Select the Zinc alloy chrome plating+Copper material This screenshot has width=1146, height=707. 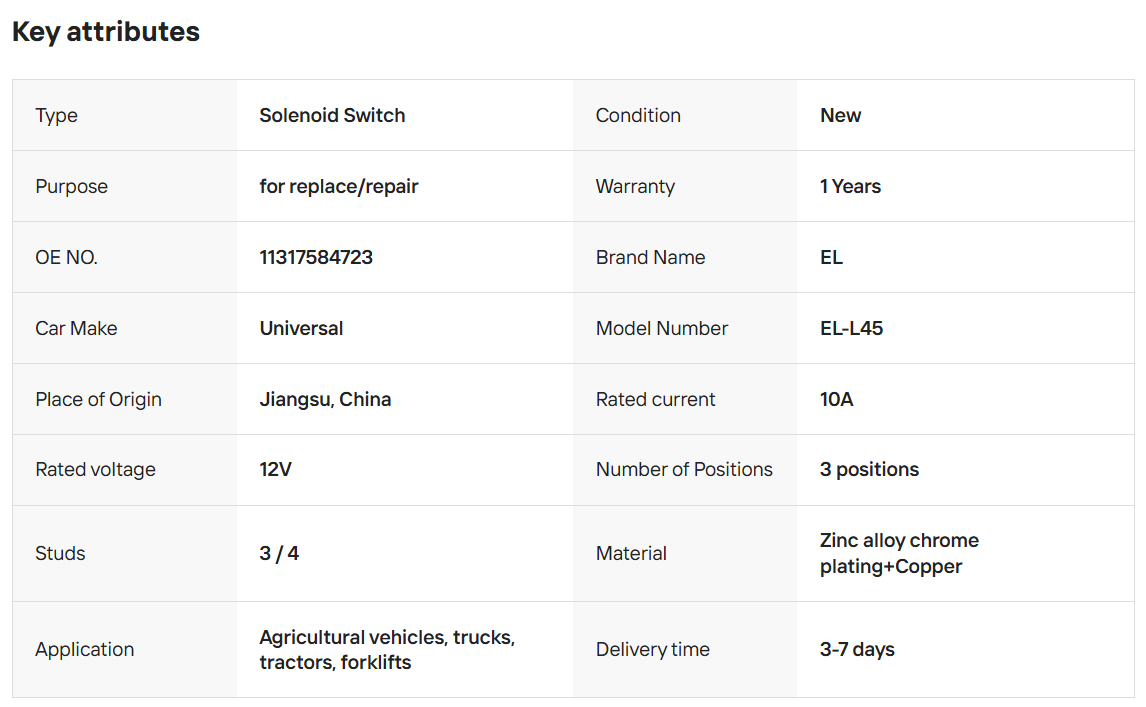[x=899, y=553]
